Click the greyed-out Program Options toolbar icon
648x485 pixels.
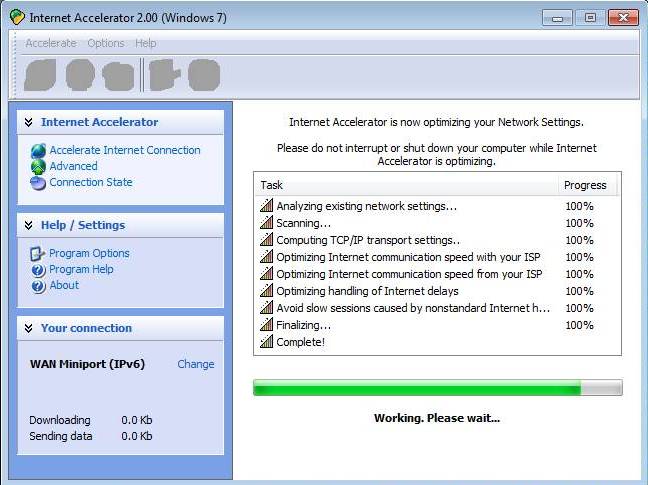[x=165, y=75]
